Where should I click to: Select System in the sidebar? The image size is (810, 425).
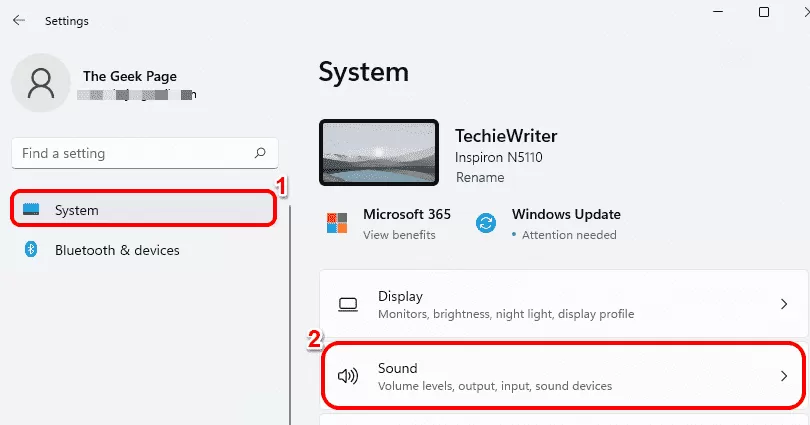point(144,209)
